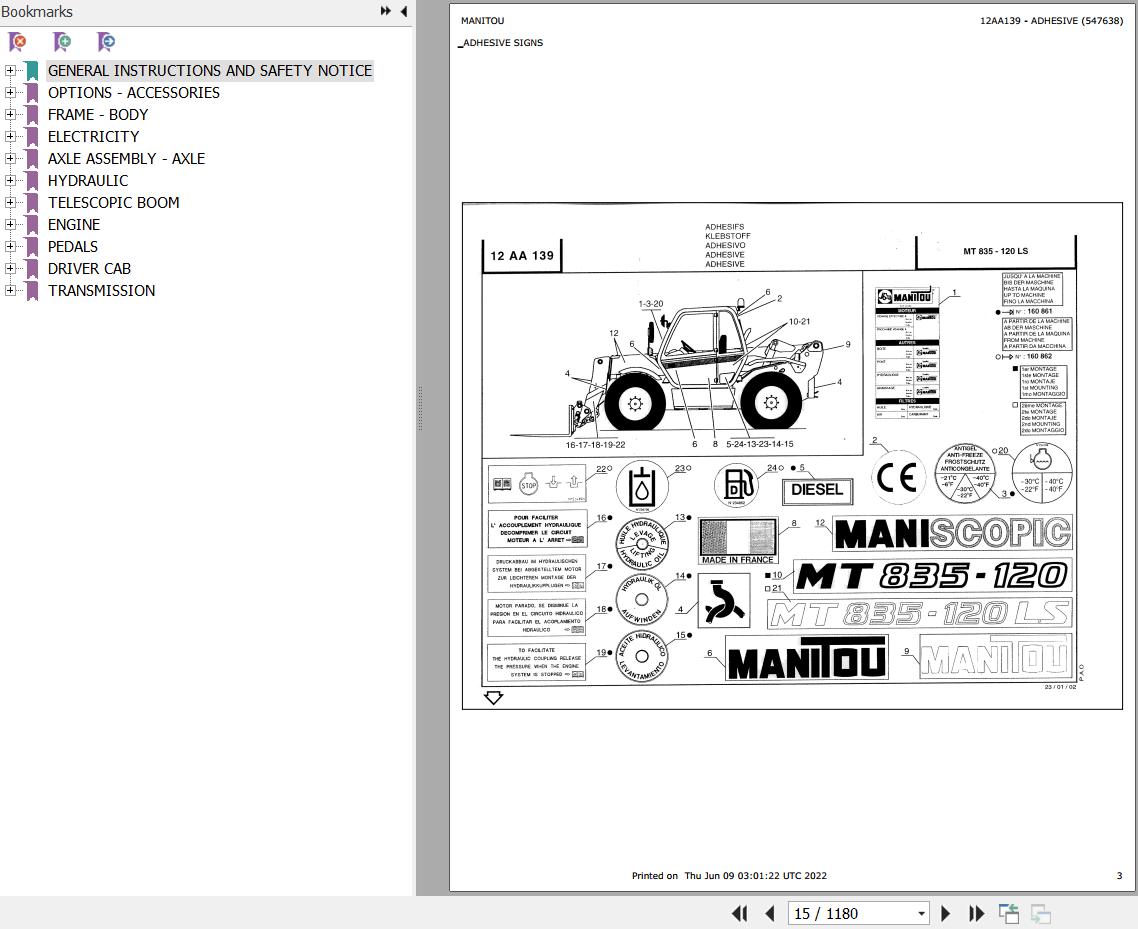Expand the TRANSMISSION bookmark node
The height and width of the screenshot is (929, 1138).
click(x=10, y=290)
